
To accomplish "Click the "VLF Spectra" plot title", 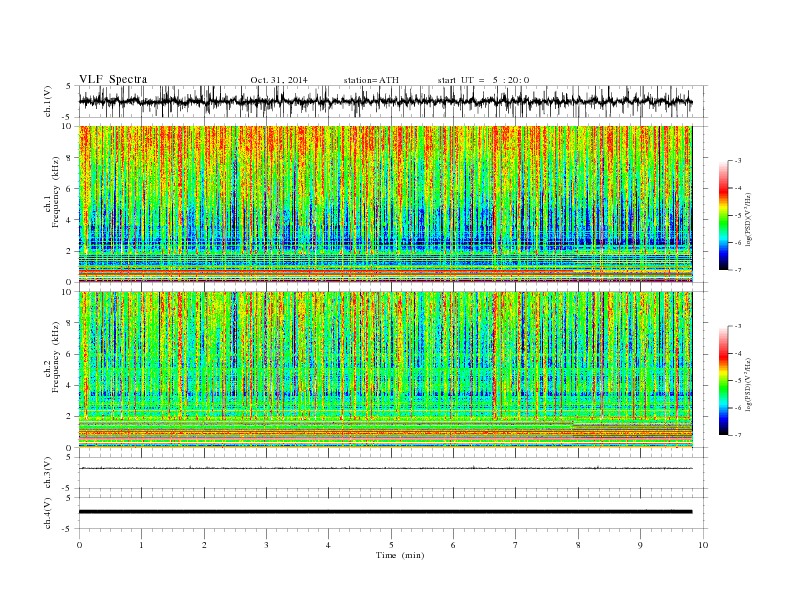I will click(113, 79).
